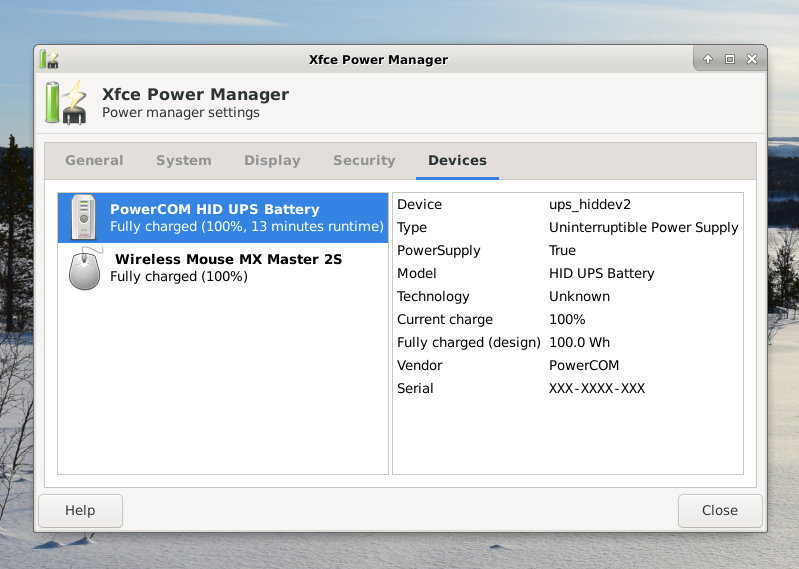Viewport: 799px width, 569px height.
Task: Click the 'True' value
Action: tap(562, 251)
